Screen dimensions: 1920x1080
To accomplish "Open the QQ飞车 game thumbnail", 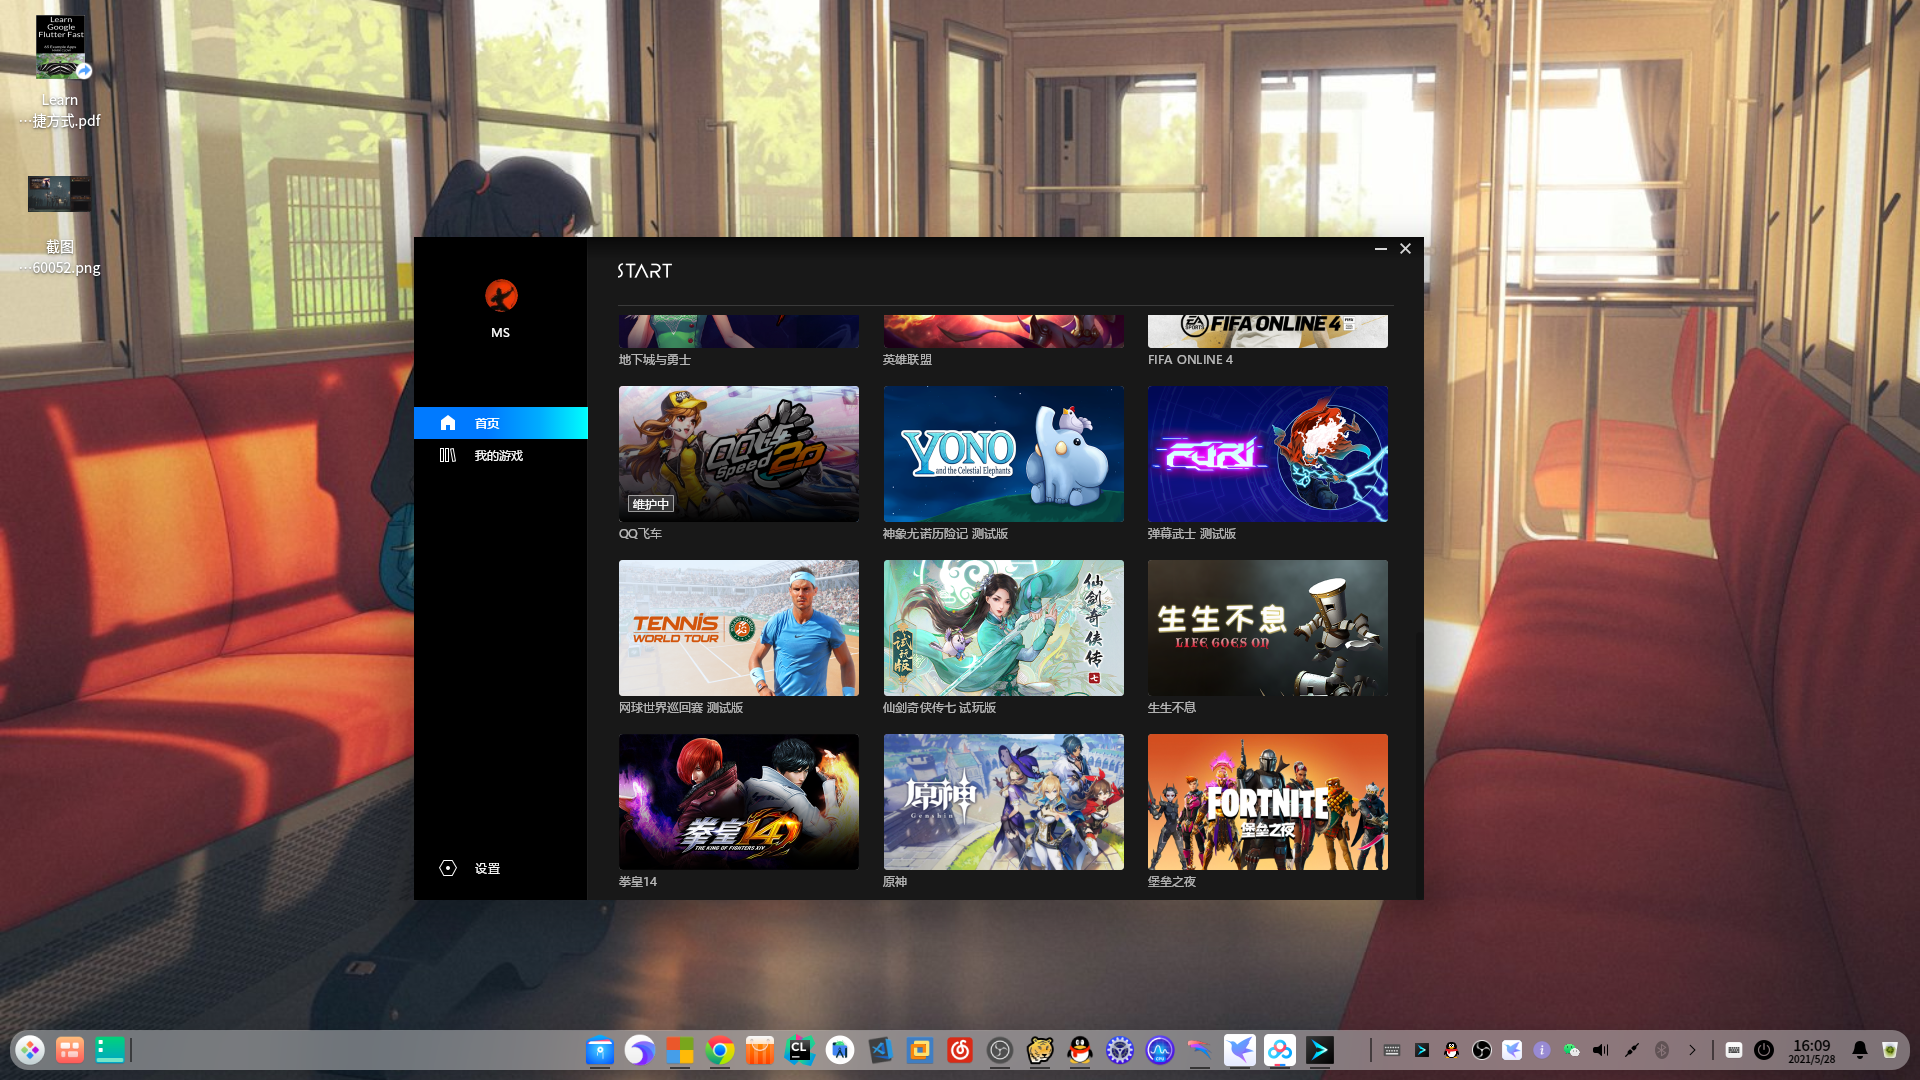I will coord(738,454).
